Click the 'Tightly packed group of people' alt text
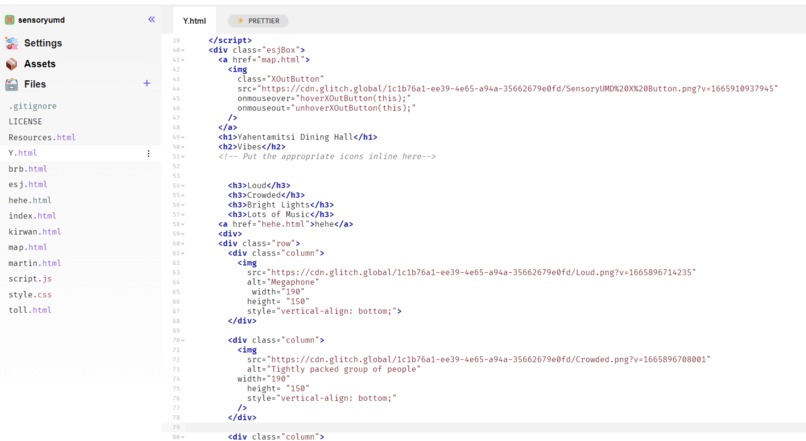Image resolution: width=806 pixels, height=441 pixels. point(345,369)
